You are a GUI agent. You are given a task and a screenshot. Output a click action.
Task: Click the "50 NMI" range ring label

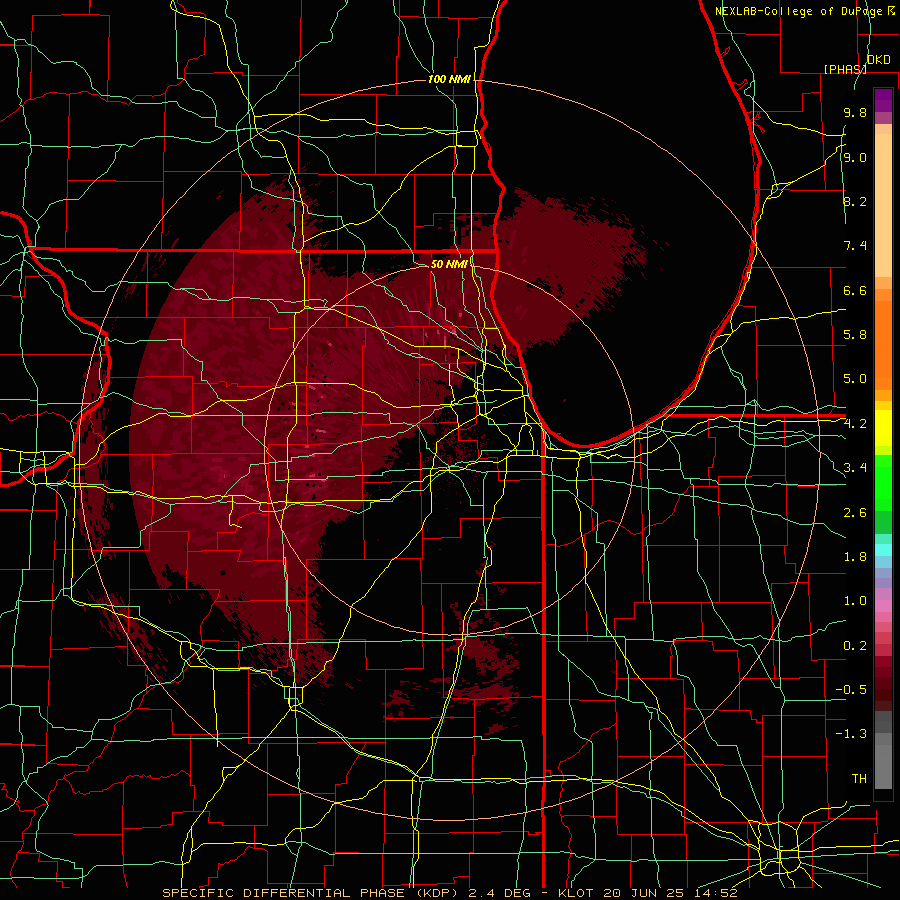449,264
